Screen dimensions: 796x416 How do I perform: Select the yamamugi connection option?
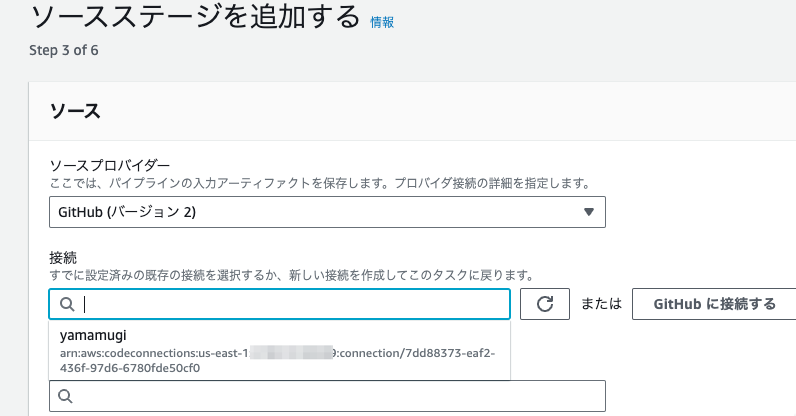click(279, 350)
